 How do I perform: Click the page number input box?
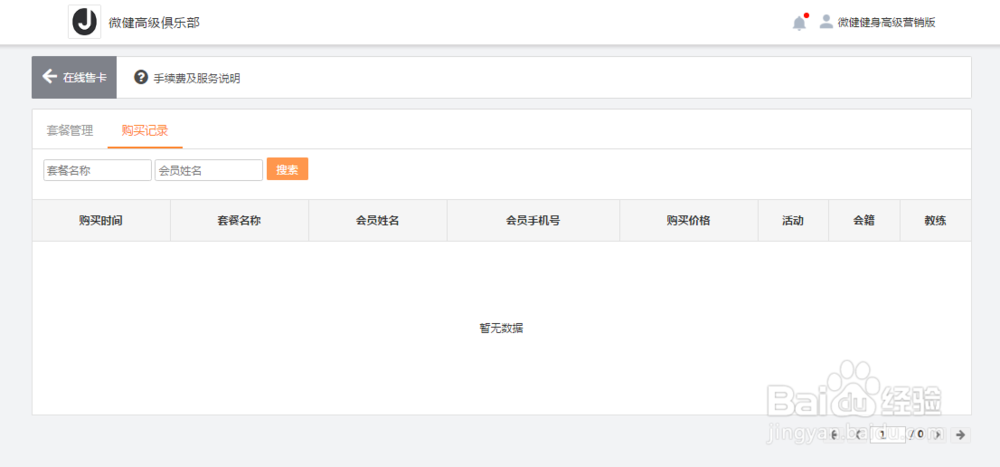(x=888, y=435)
